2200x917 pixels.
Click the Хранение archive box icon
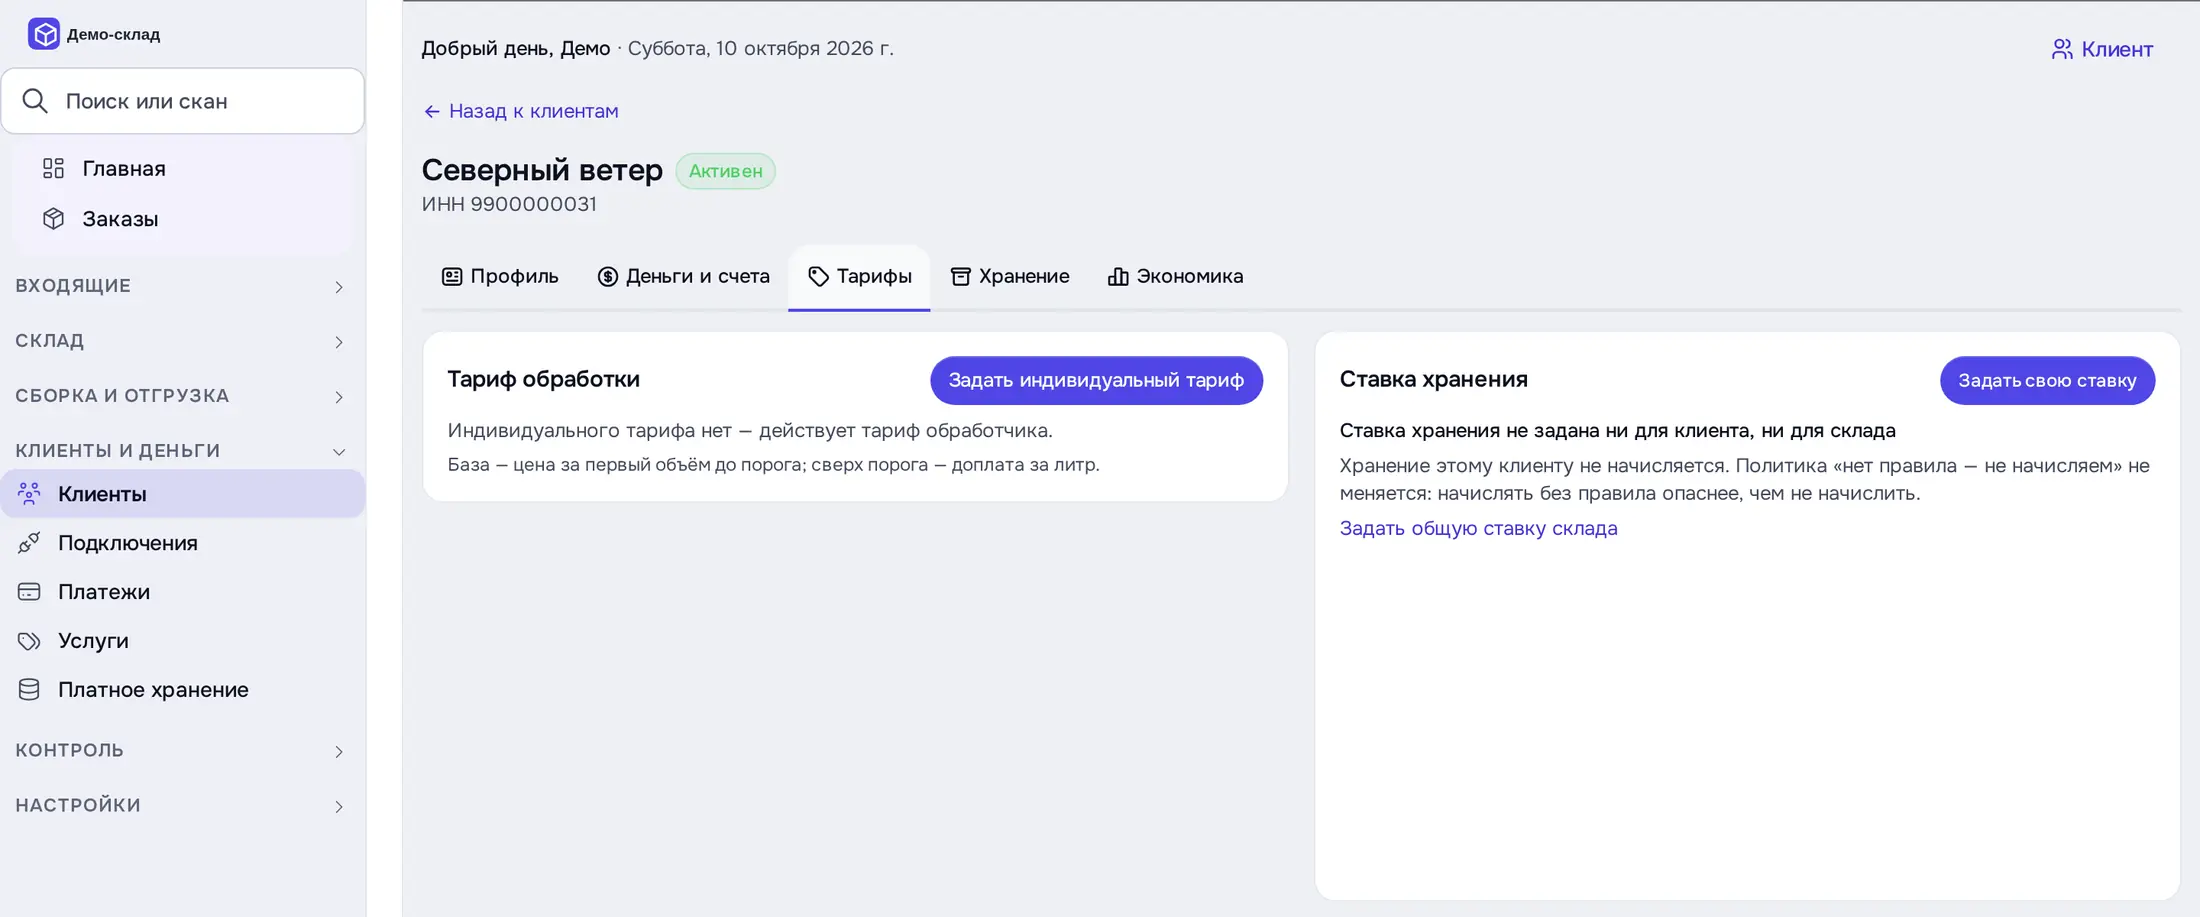tap(960, 276)
